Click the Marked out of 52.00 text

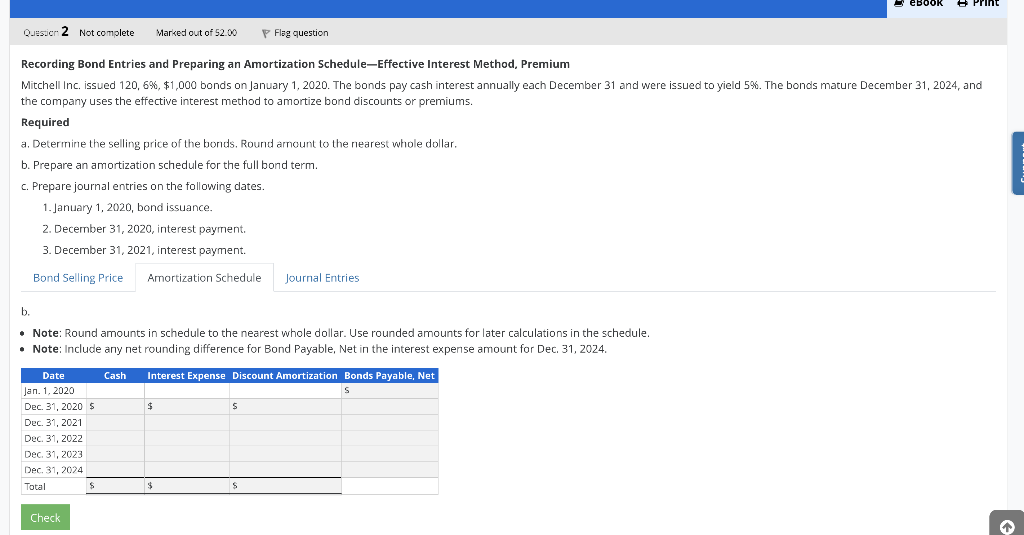click(x=197, y=33)
